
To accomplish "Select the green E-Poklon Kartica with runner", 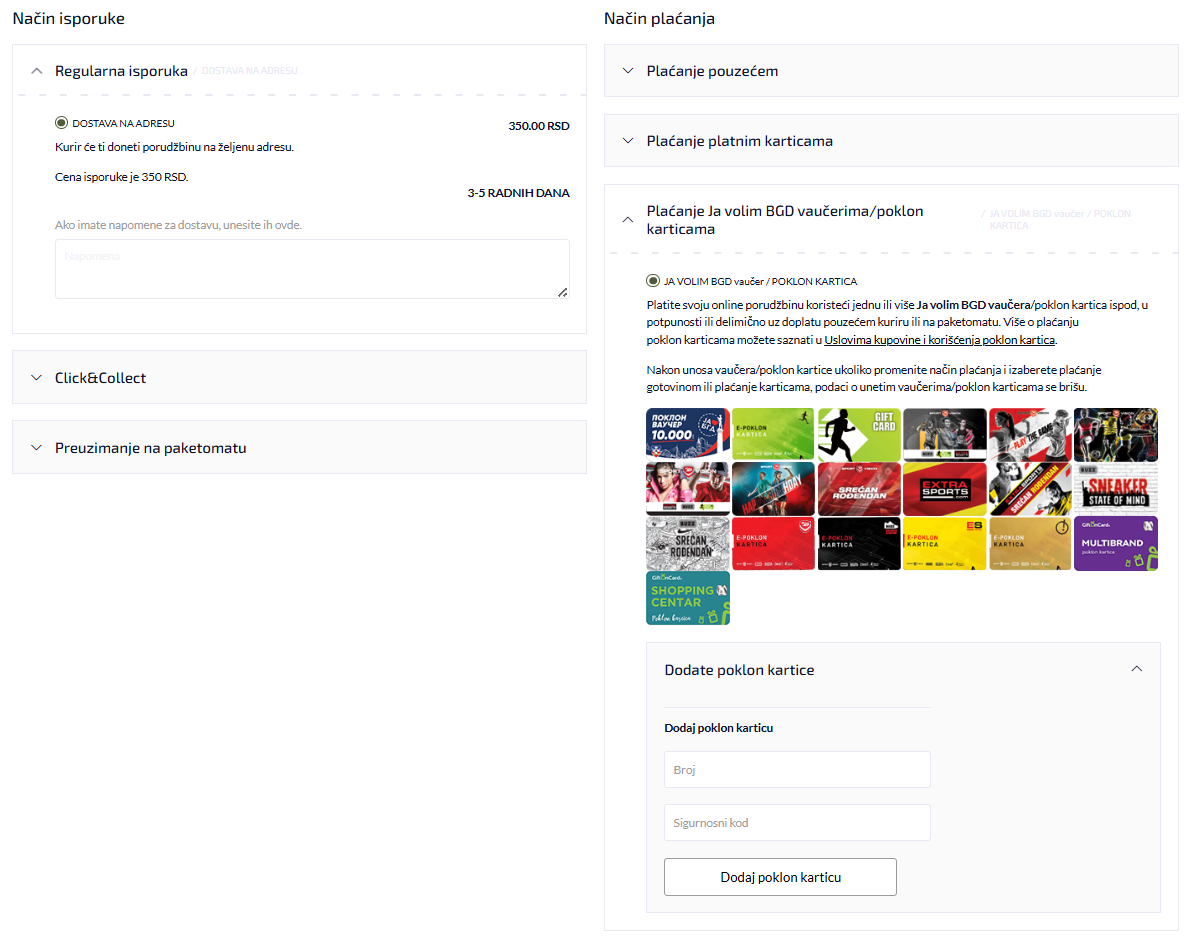I will pos(773,431).
